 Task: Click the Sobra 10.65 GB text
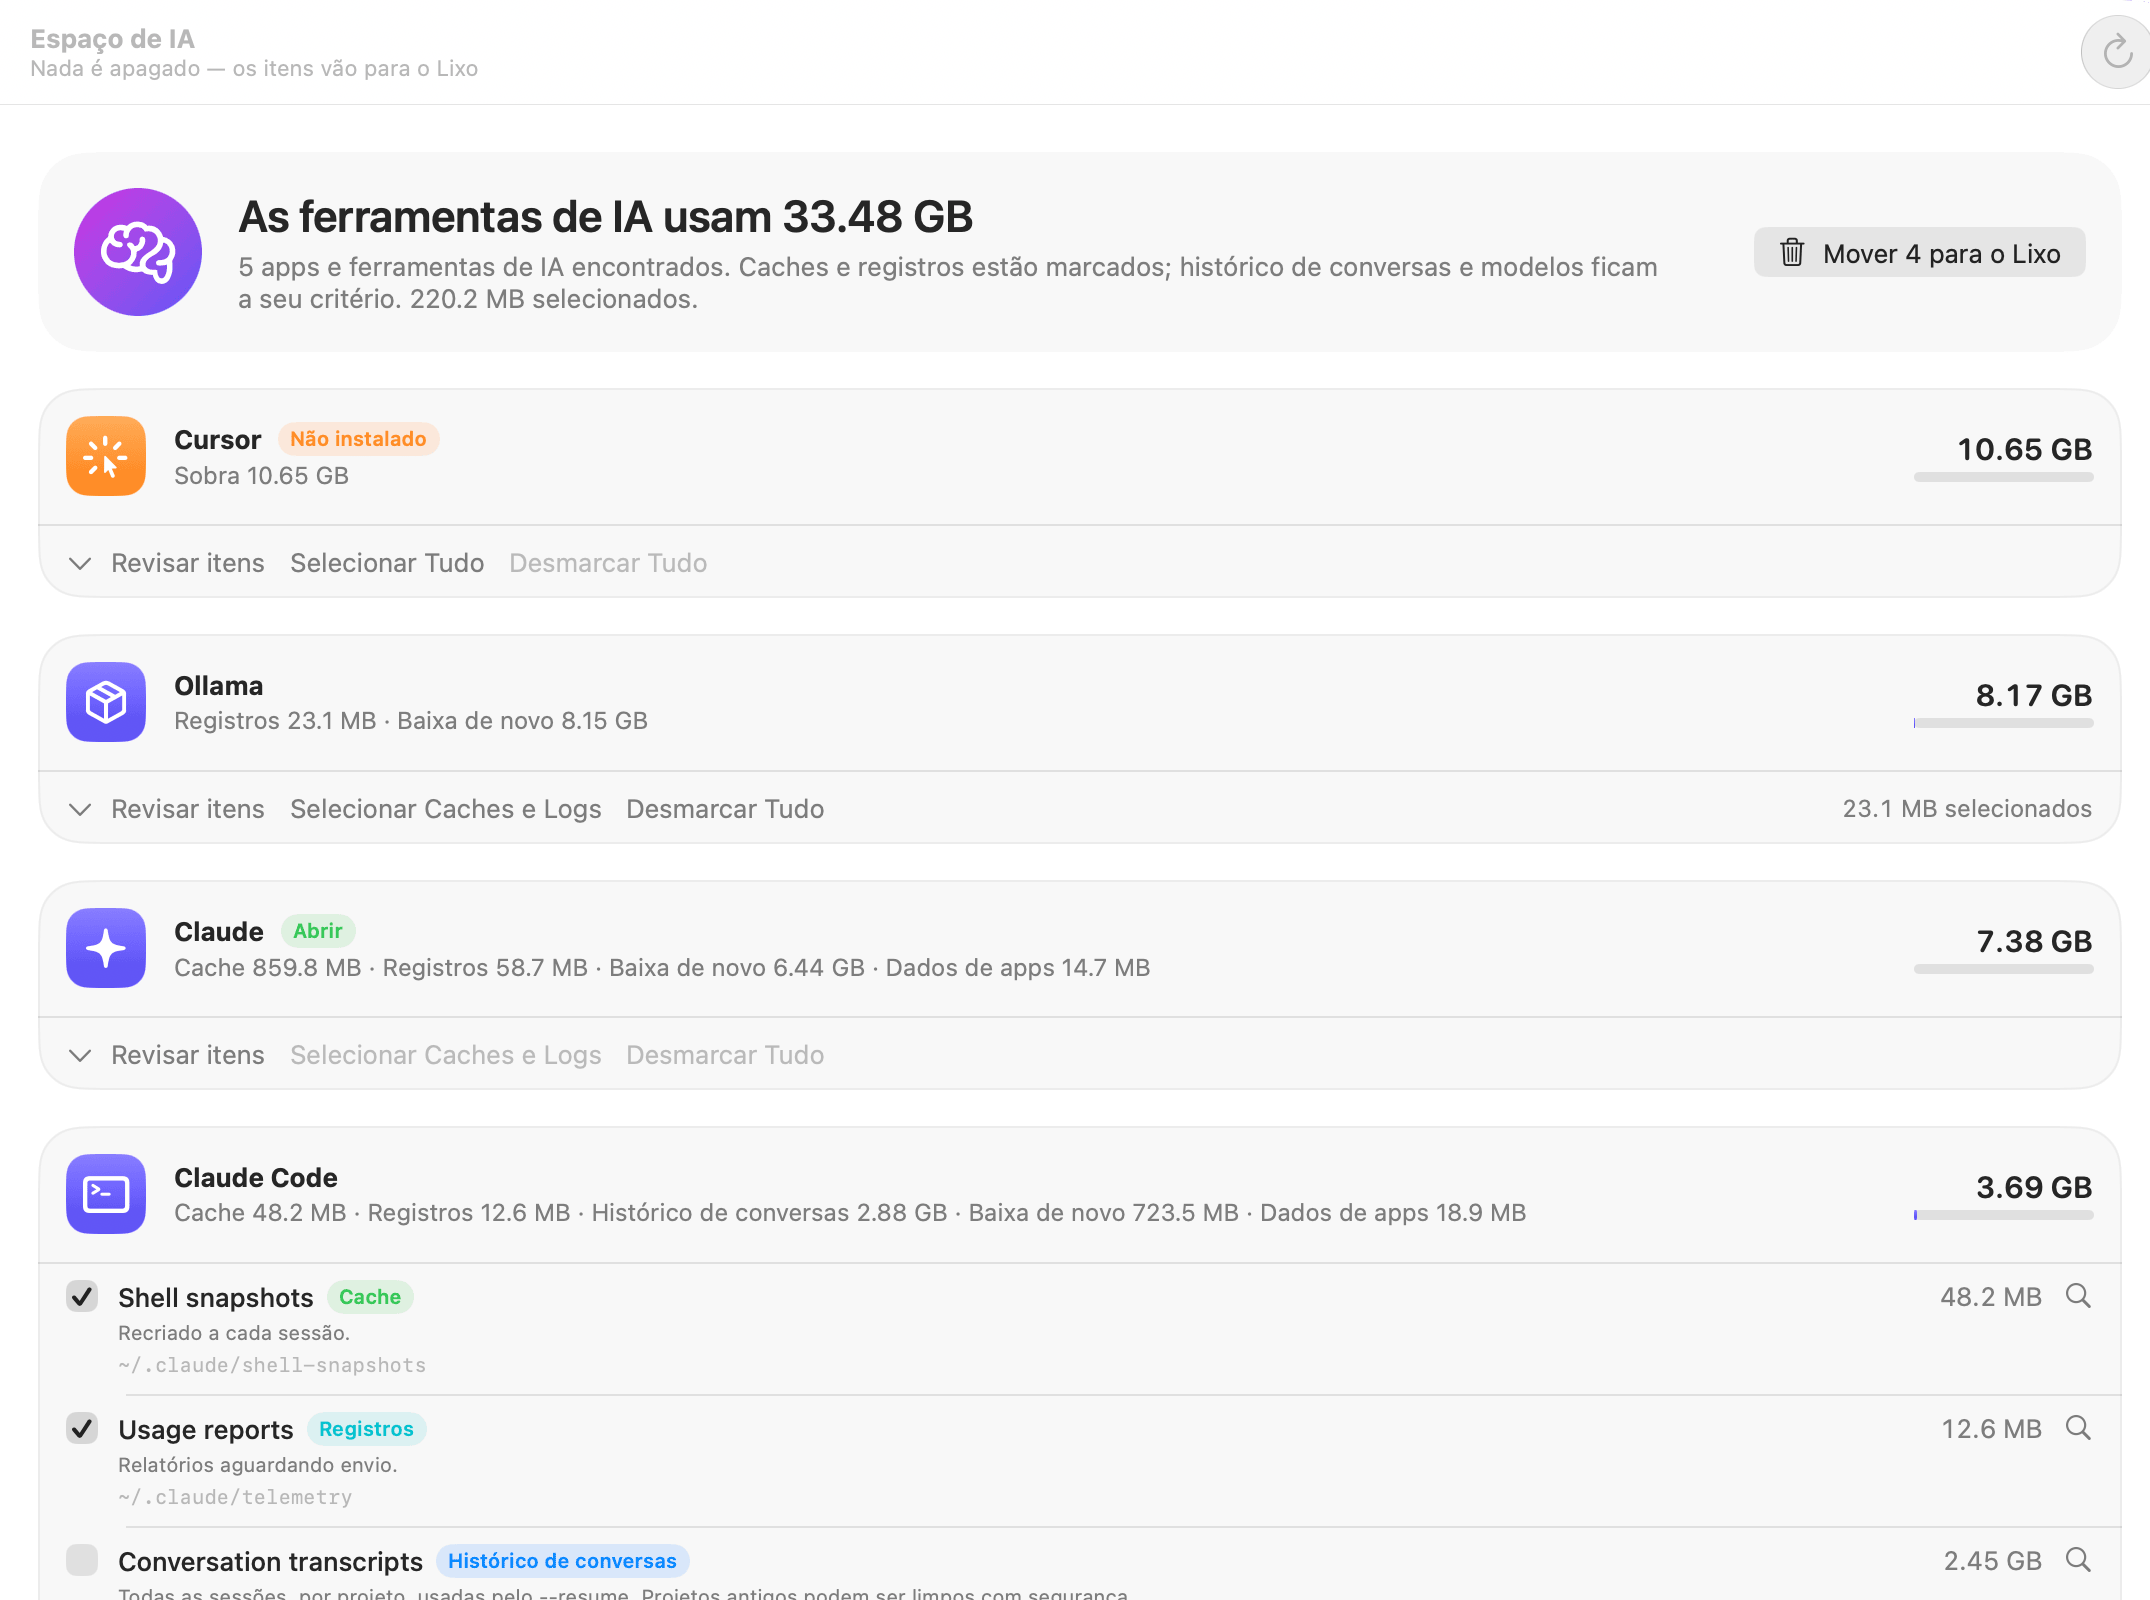click(x=261, y=476)
